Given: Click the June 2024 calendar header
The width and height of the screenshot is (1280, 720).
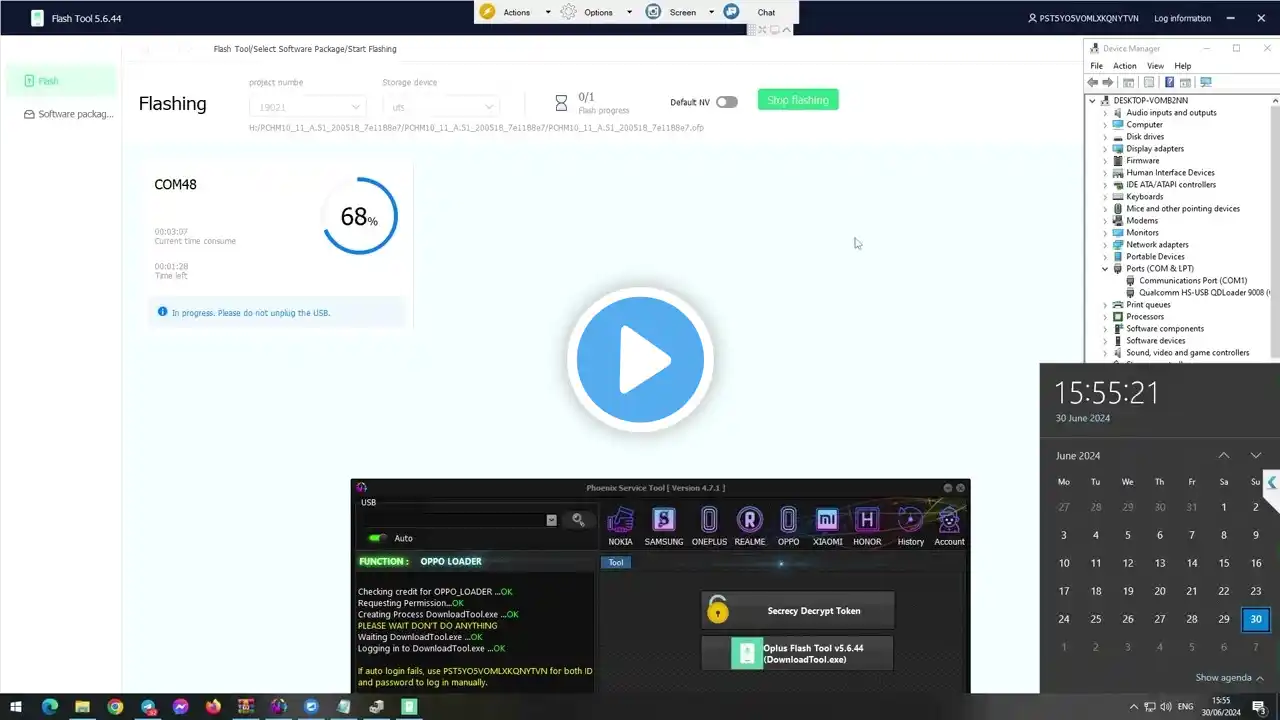Looking at the screenshot, I should click(1078, 456).
